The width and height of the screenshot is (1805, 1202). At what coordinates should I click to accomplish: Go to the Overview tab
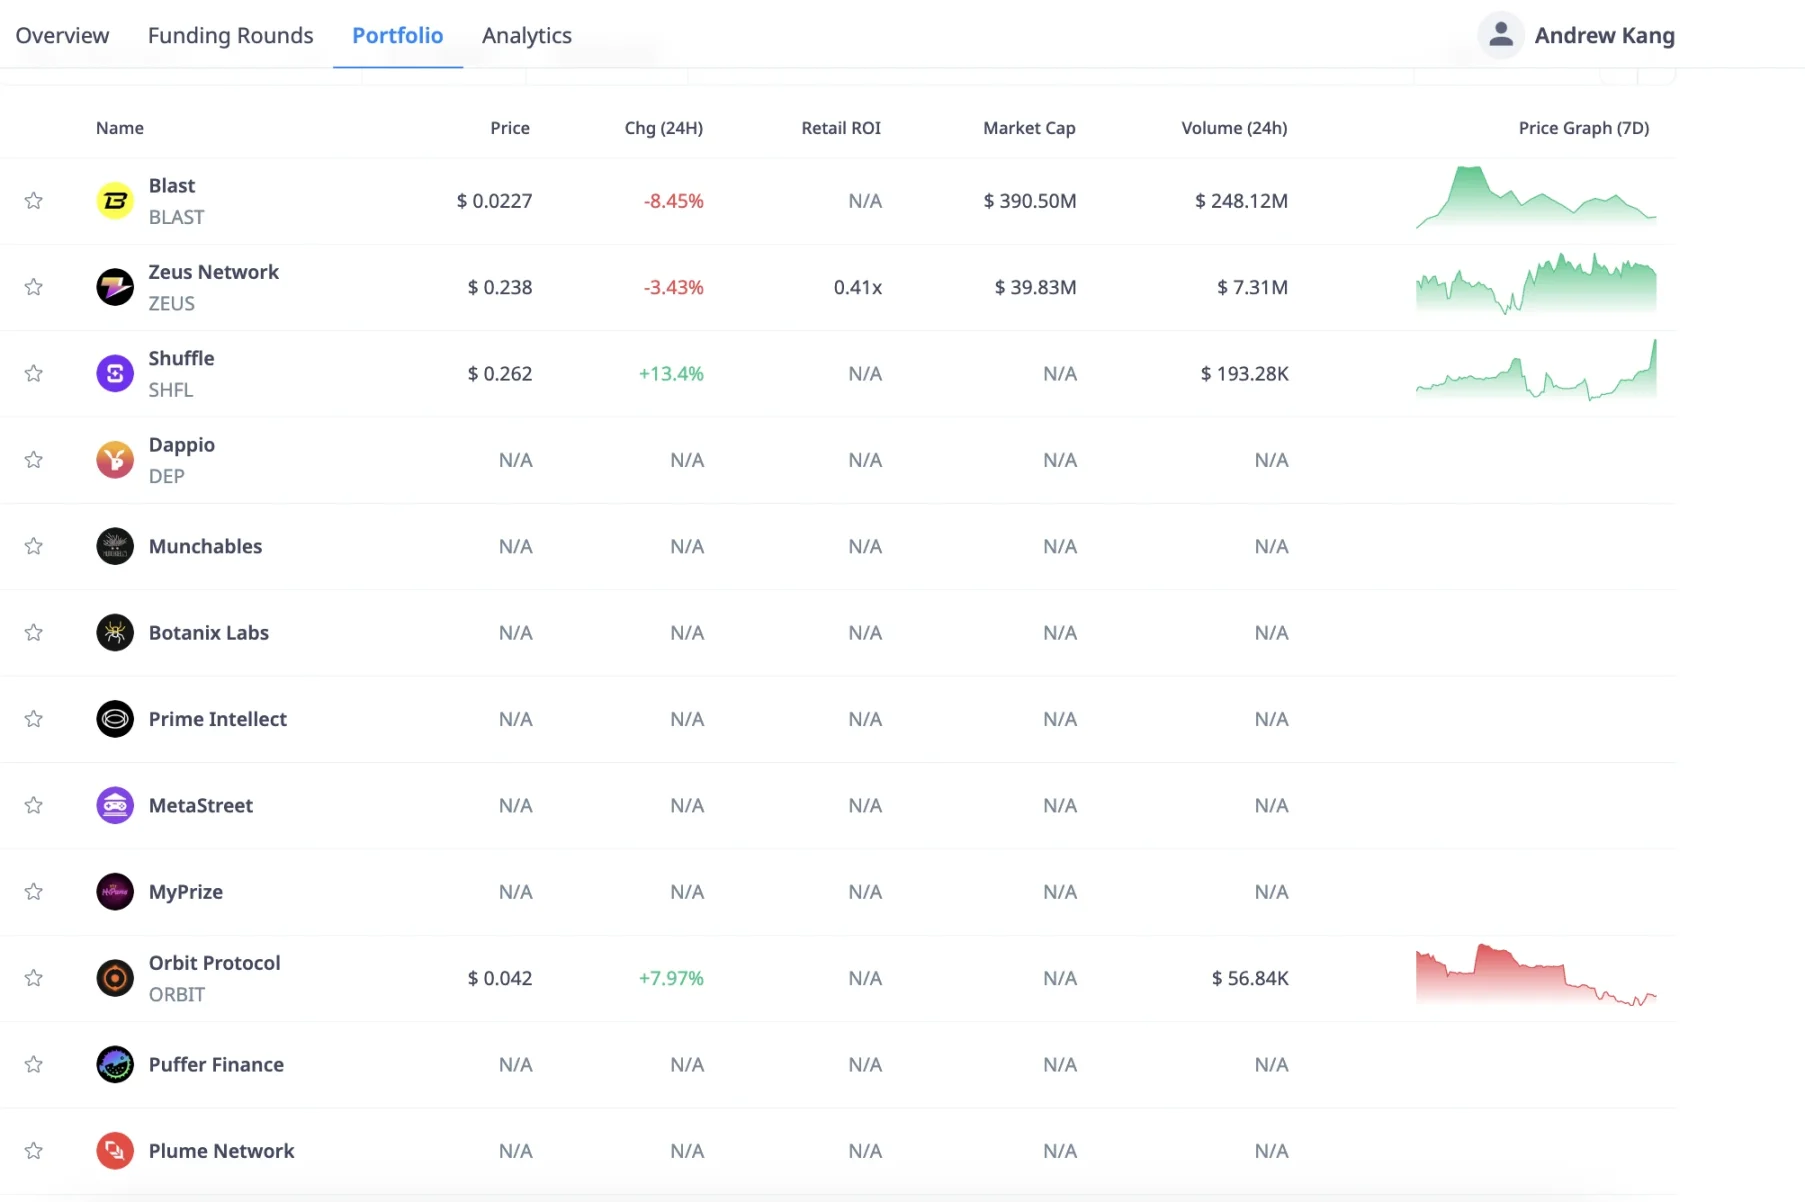coord(62,35)
